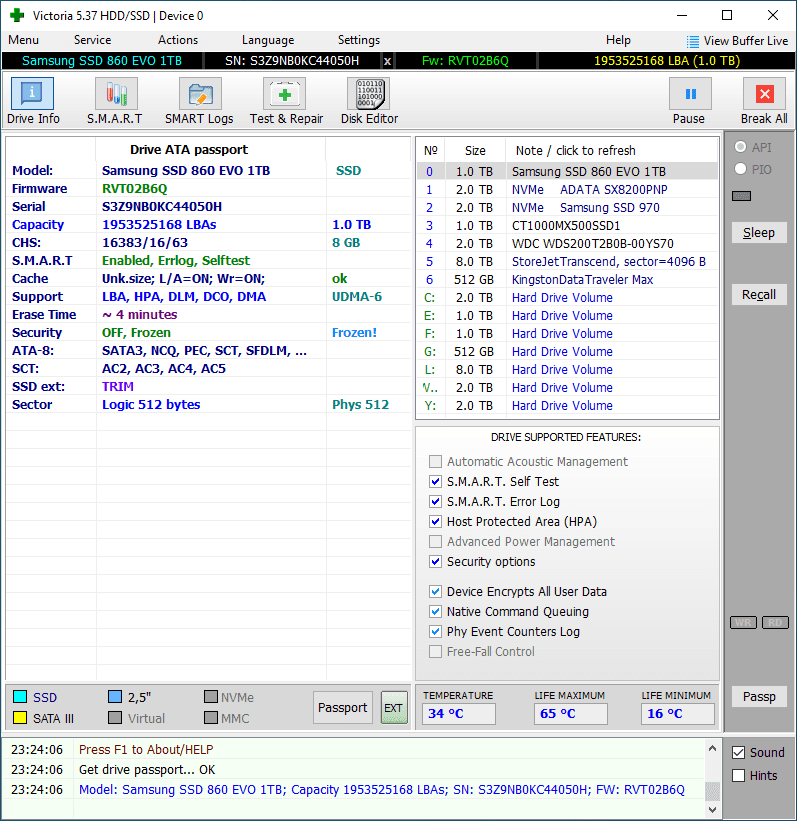This screenshot has width=797, height=821.
Task: Click the x next to serial number
Action: (x=387, y=61)
